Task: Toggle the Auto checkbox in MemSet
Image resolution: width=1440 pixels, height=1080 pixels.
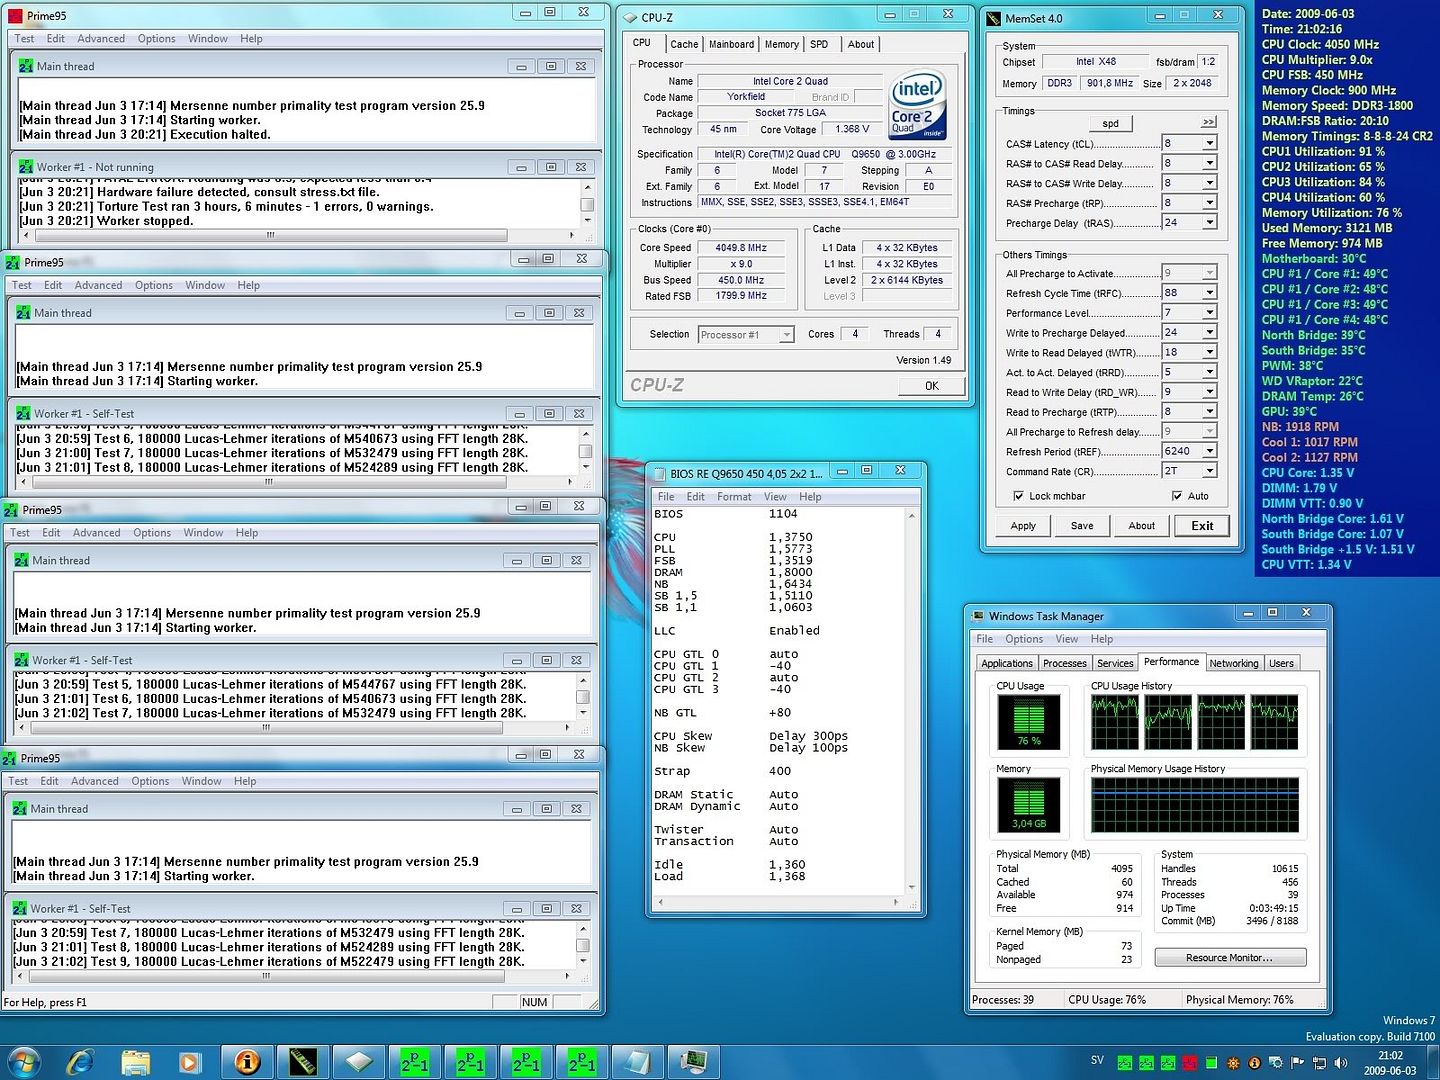Action: (x=1177, y=496)
